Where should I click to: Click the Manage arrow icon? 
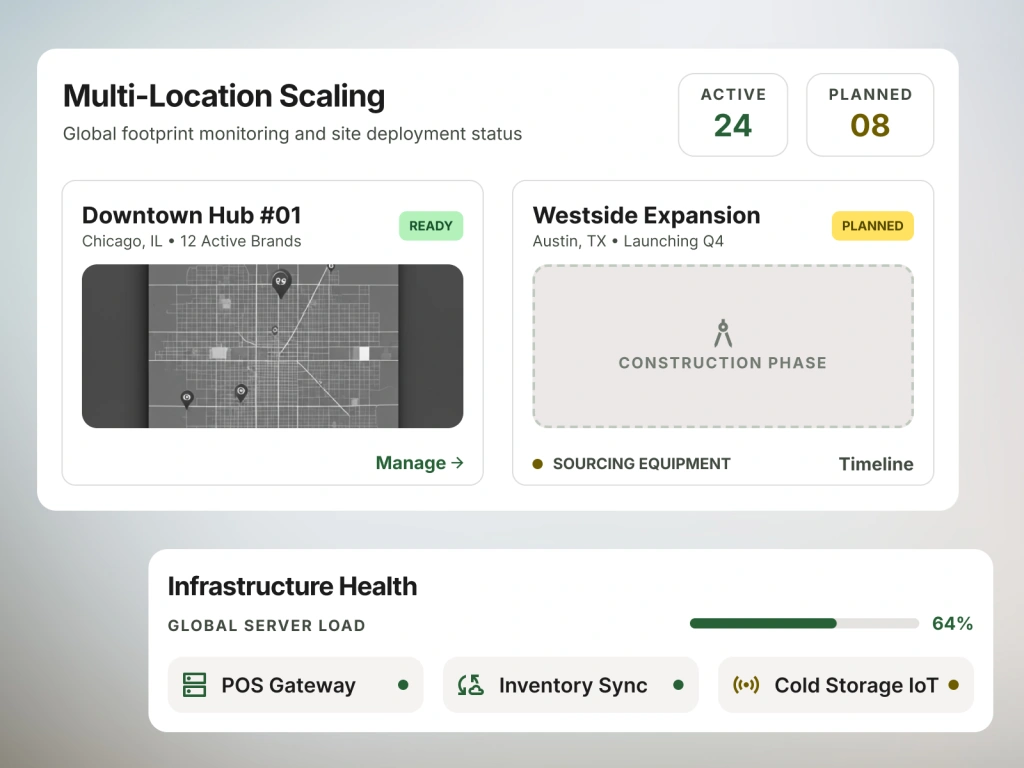457,462
